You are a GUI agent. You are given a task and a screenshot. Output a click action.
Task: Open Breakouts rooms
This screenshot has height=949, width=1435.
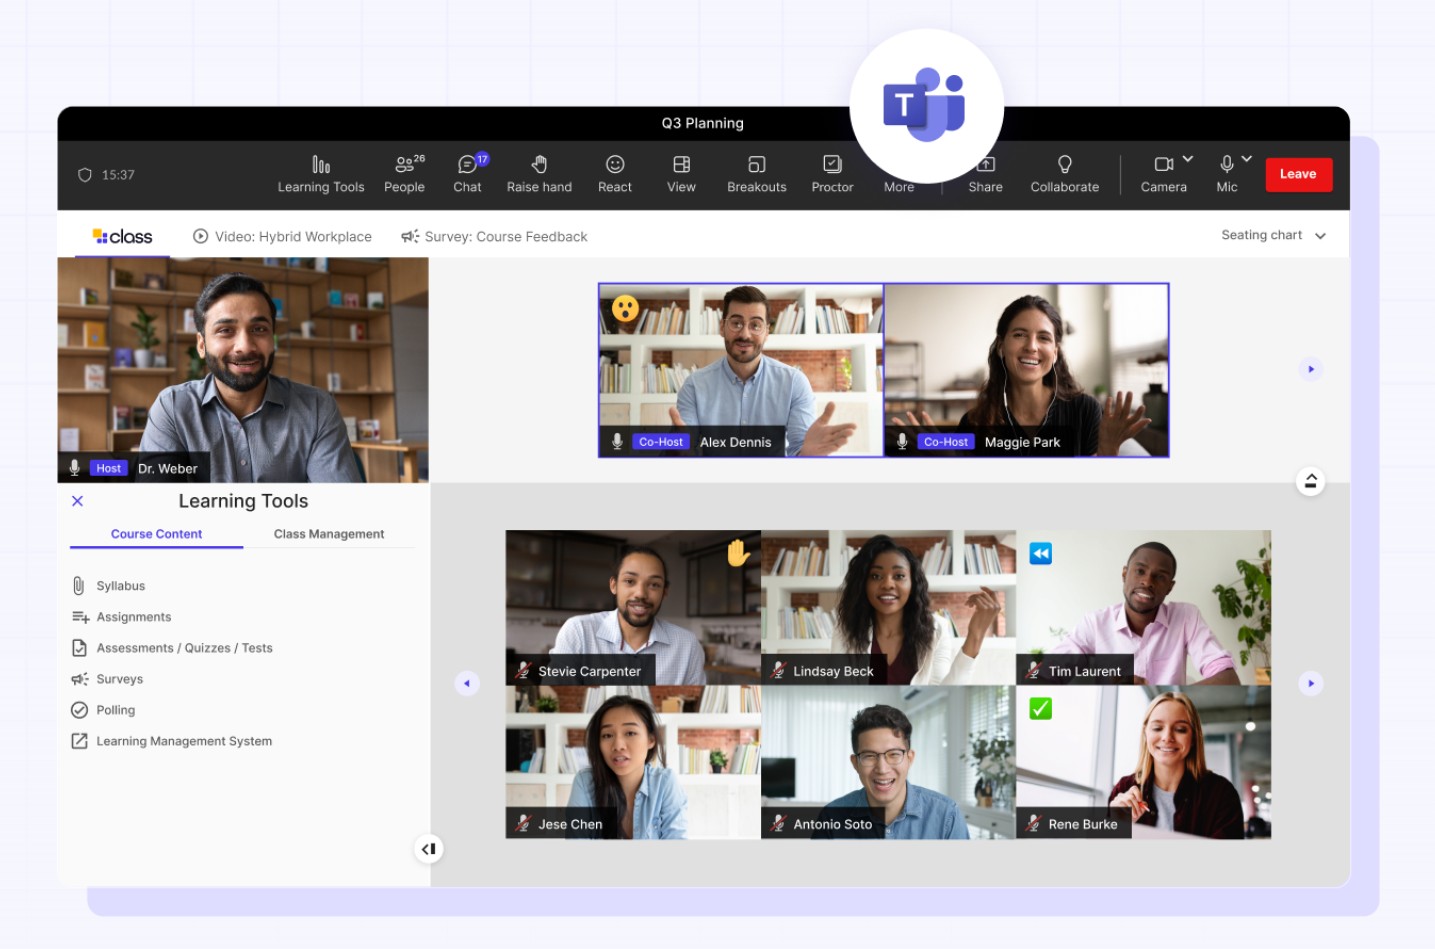(757, 174)
